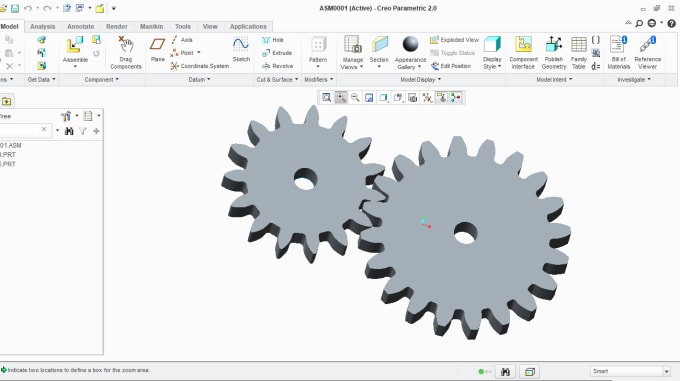Image resolution: width=680 pixels, height=381 pixels.
Task: Click the model tree binoculars find icon
Action: [69, 131]
